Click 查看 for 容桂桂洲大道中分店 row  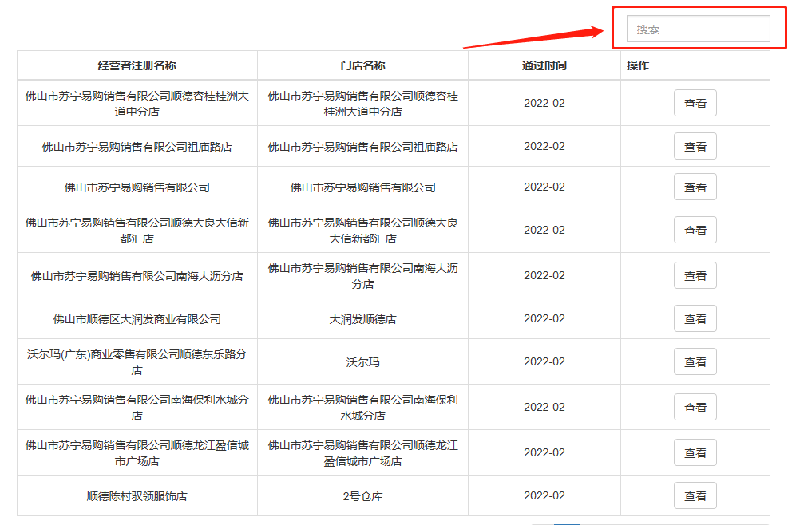(x=695, y=103)
